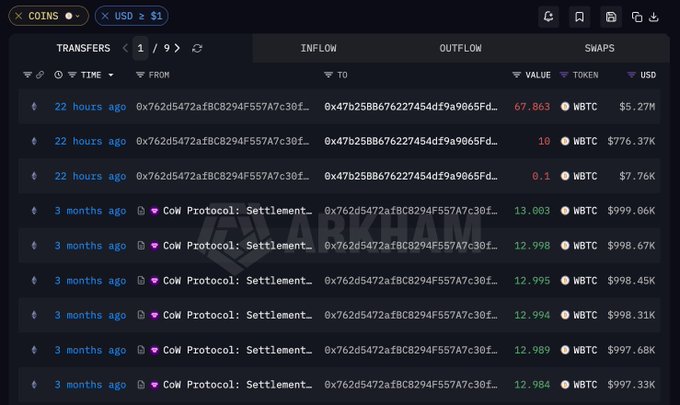Open recipient 0x47b25BB6... in 0.1 WBTC row
The image size is (680, 405).
411,176
